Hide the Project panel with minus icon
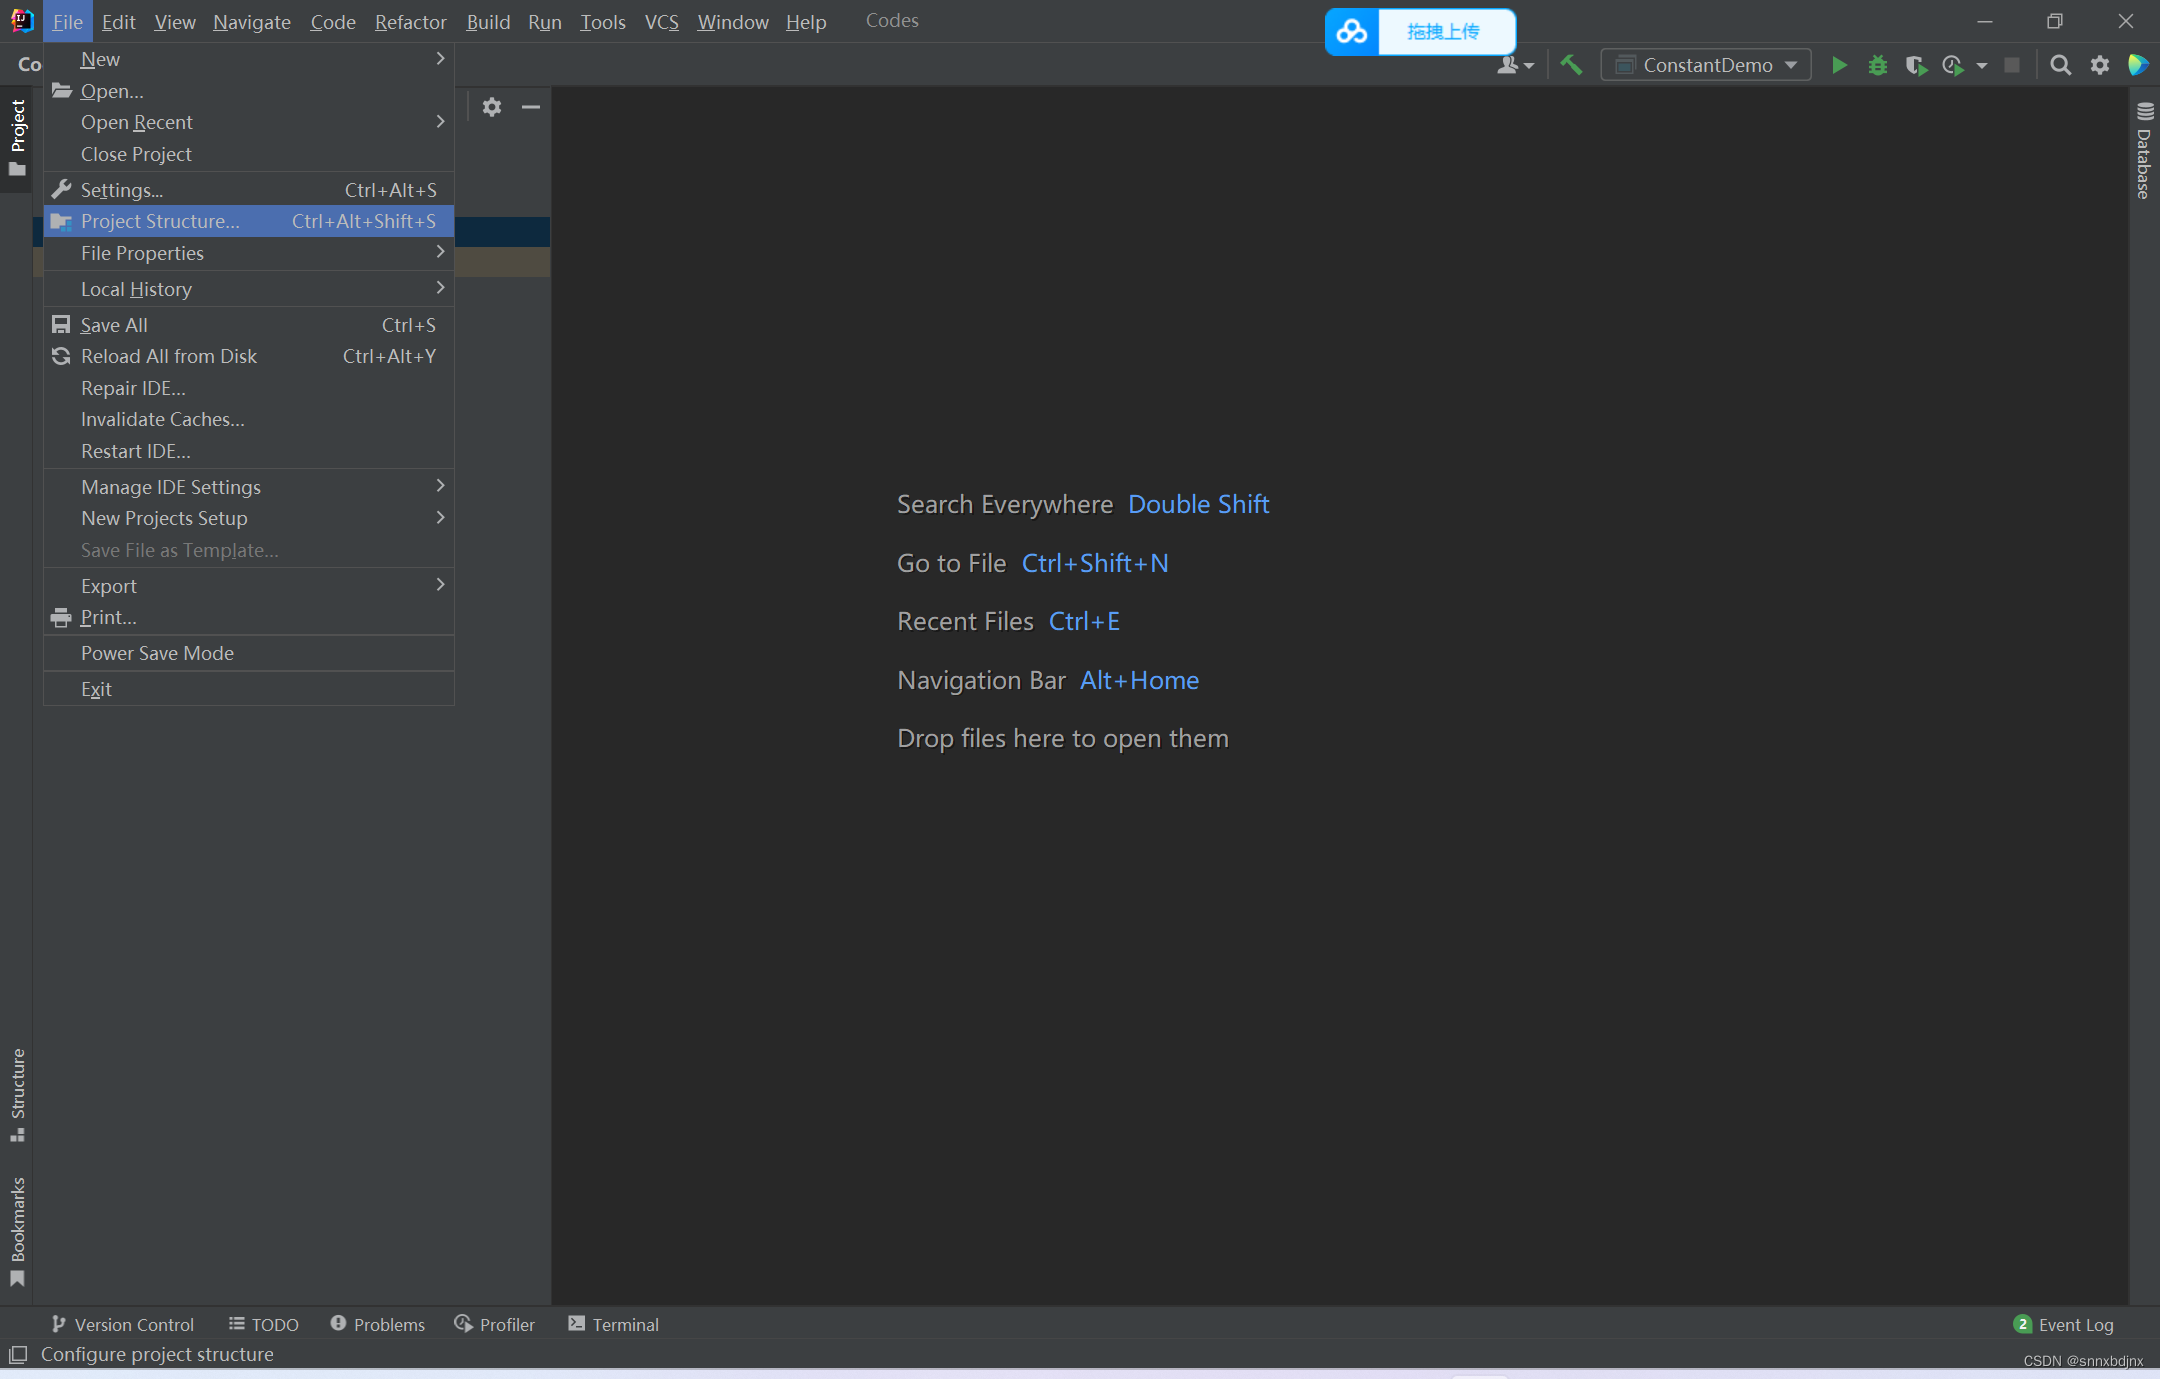 pyautogui.click(x=531, y=107)
